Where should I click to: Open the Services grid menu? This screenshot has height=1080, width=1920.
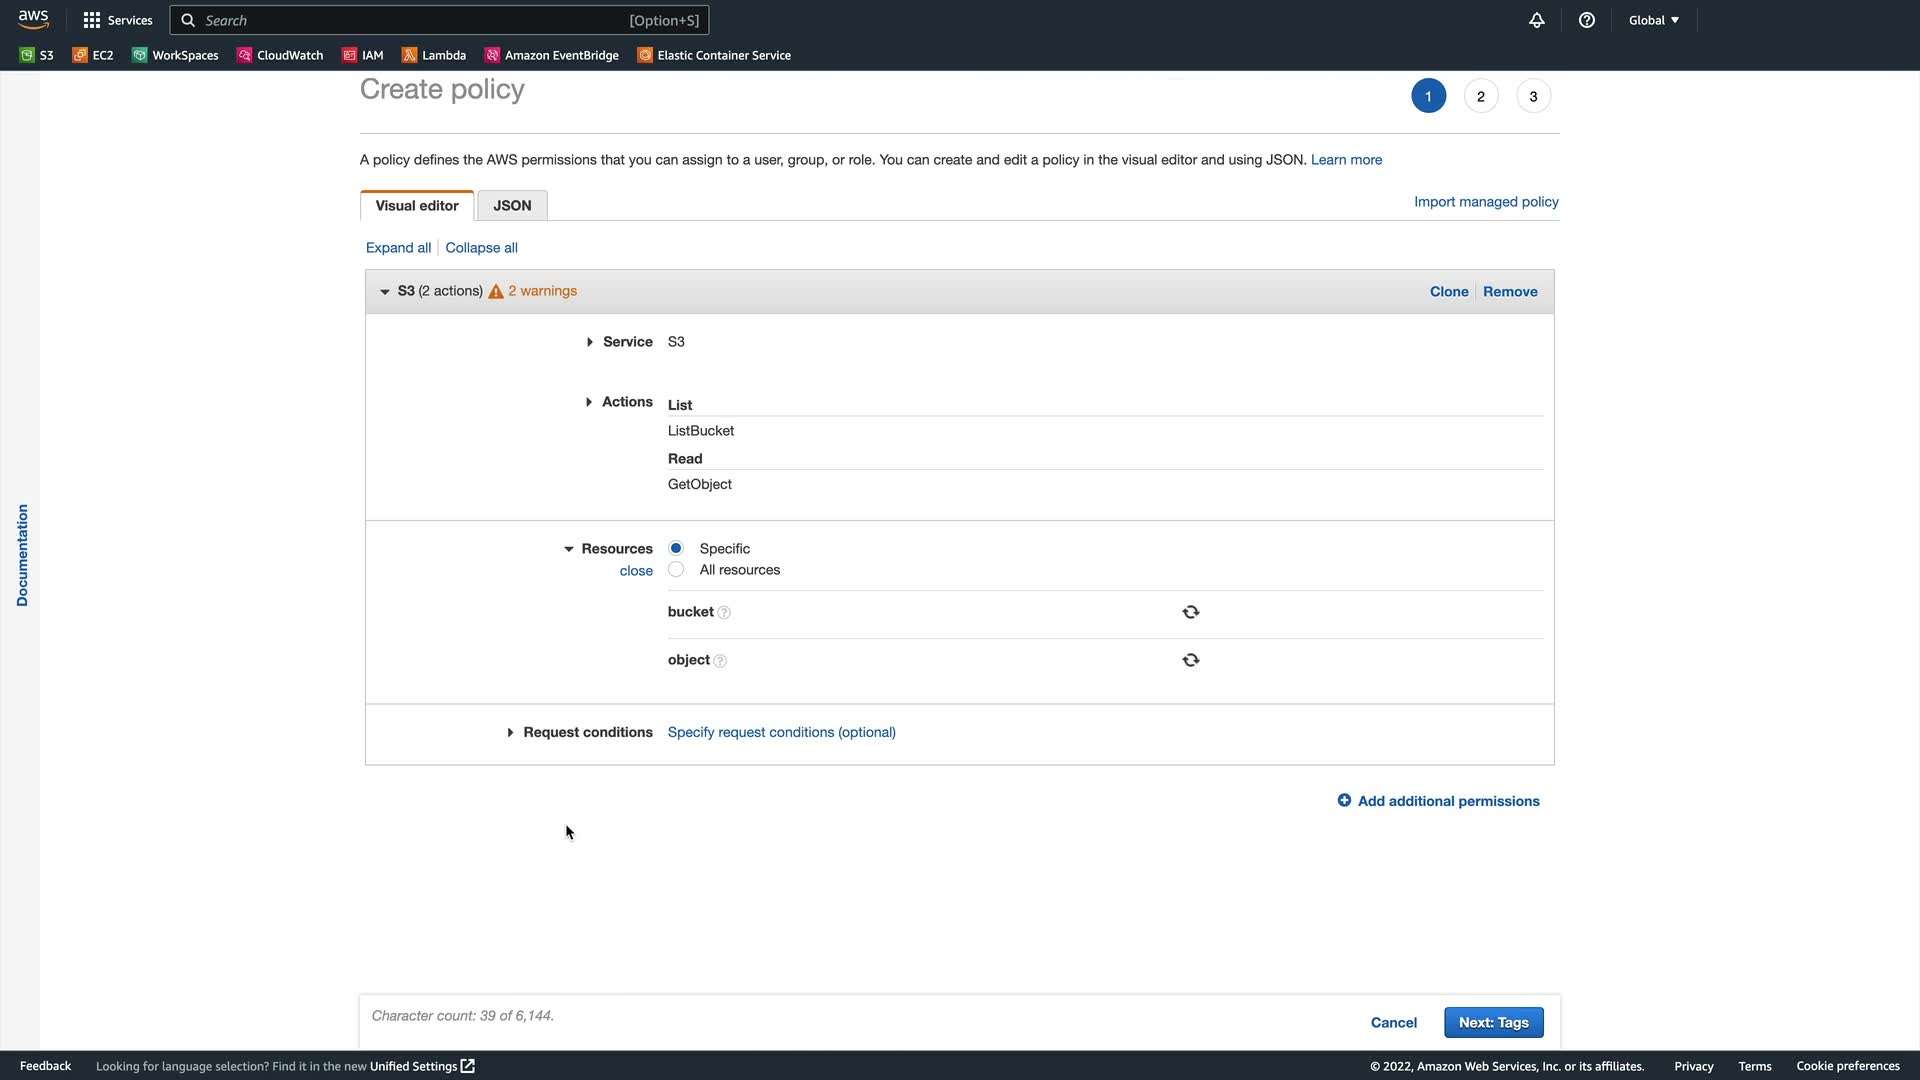(x=117, y=20)
